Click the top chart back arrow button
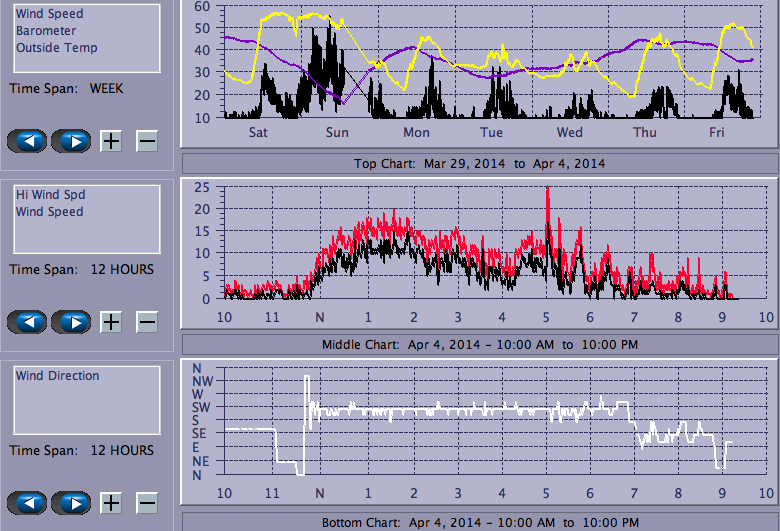 point(27,140)
